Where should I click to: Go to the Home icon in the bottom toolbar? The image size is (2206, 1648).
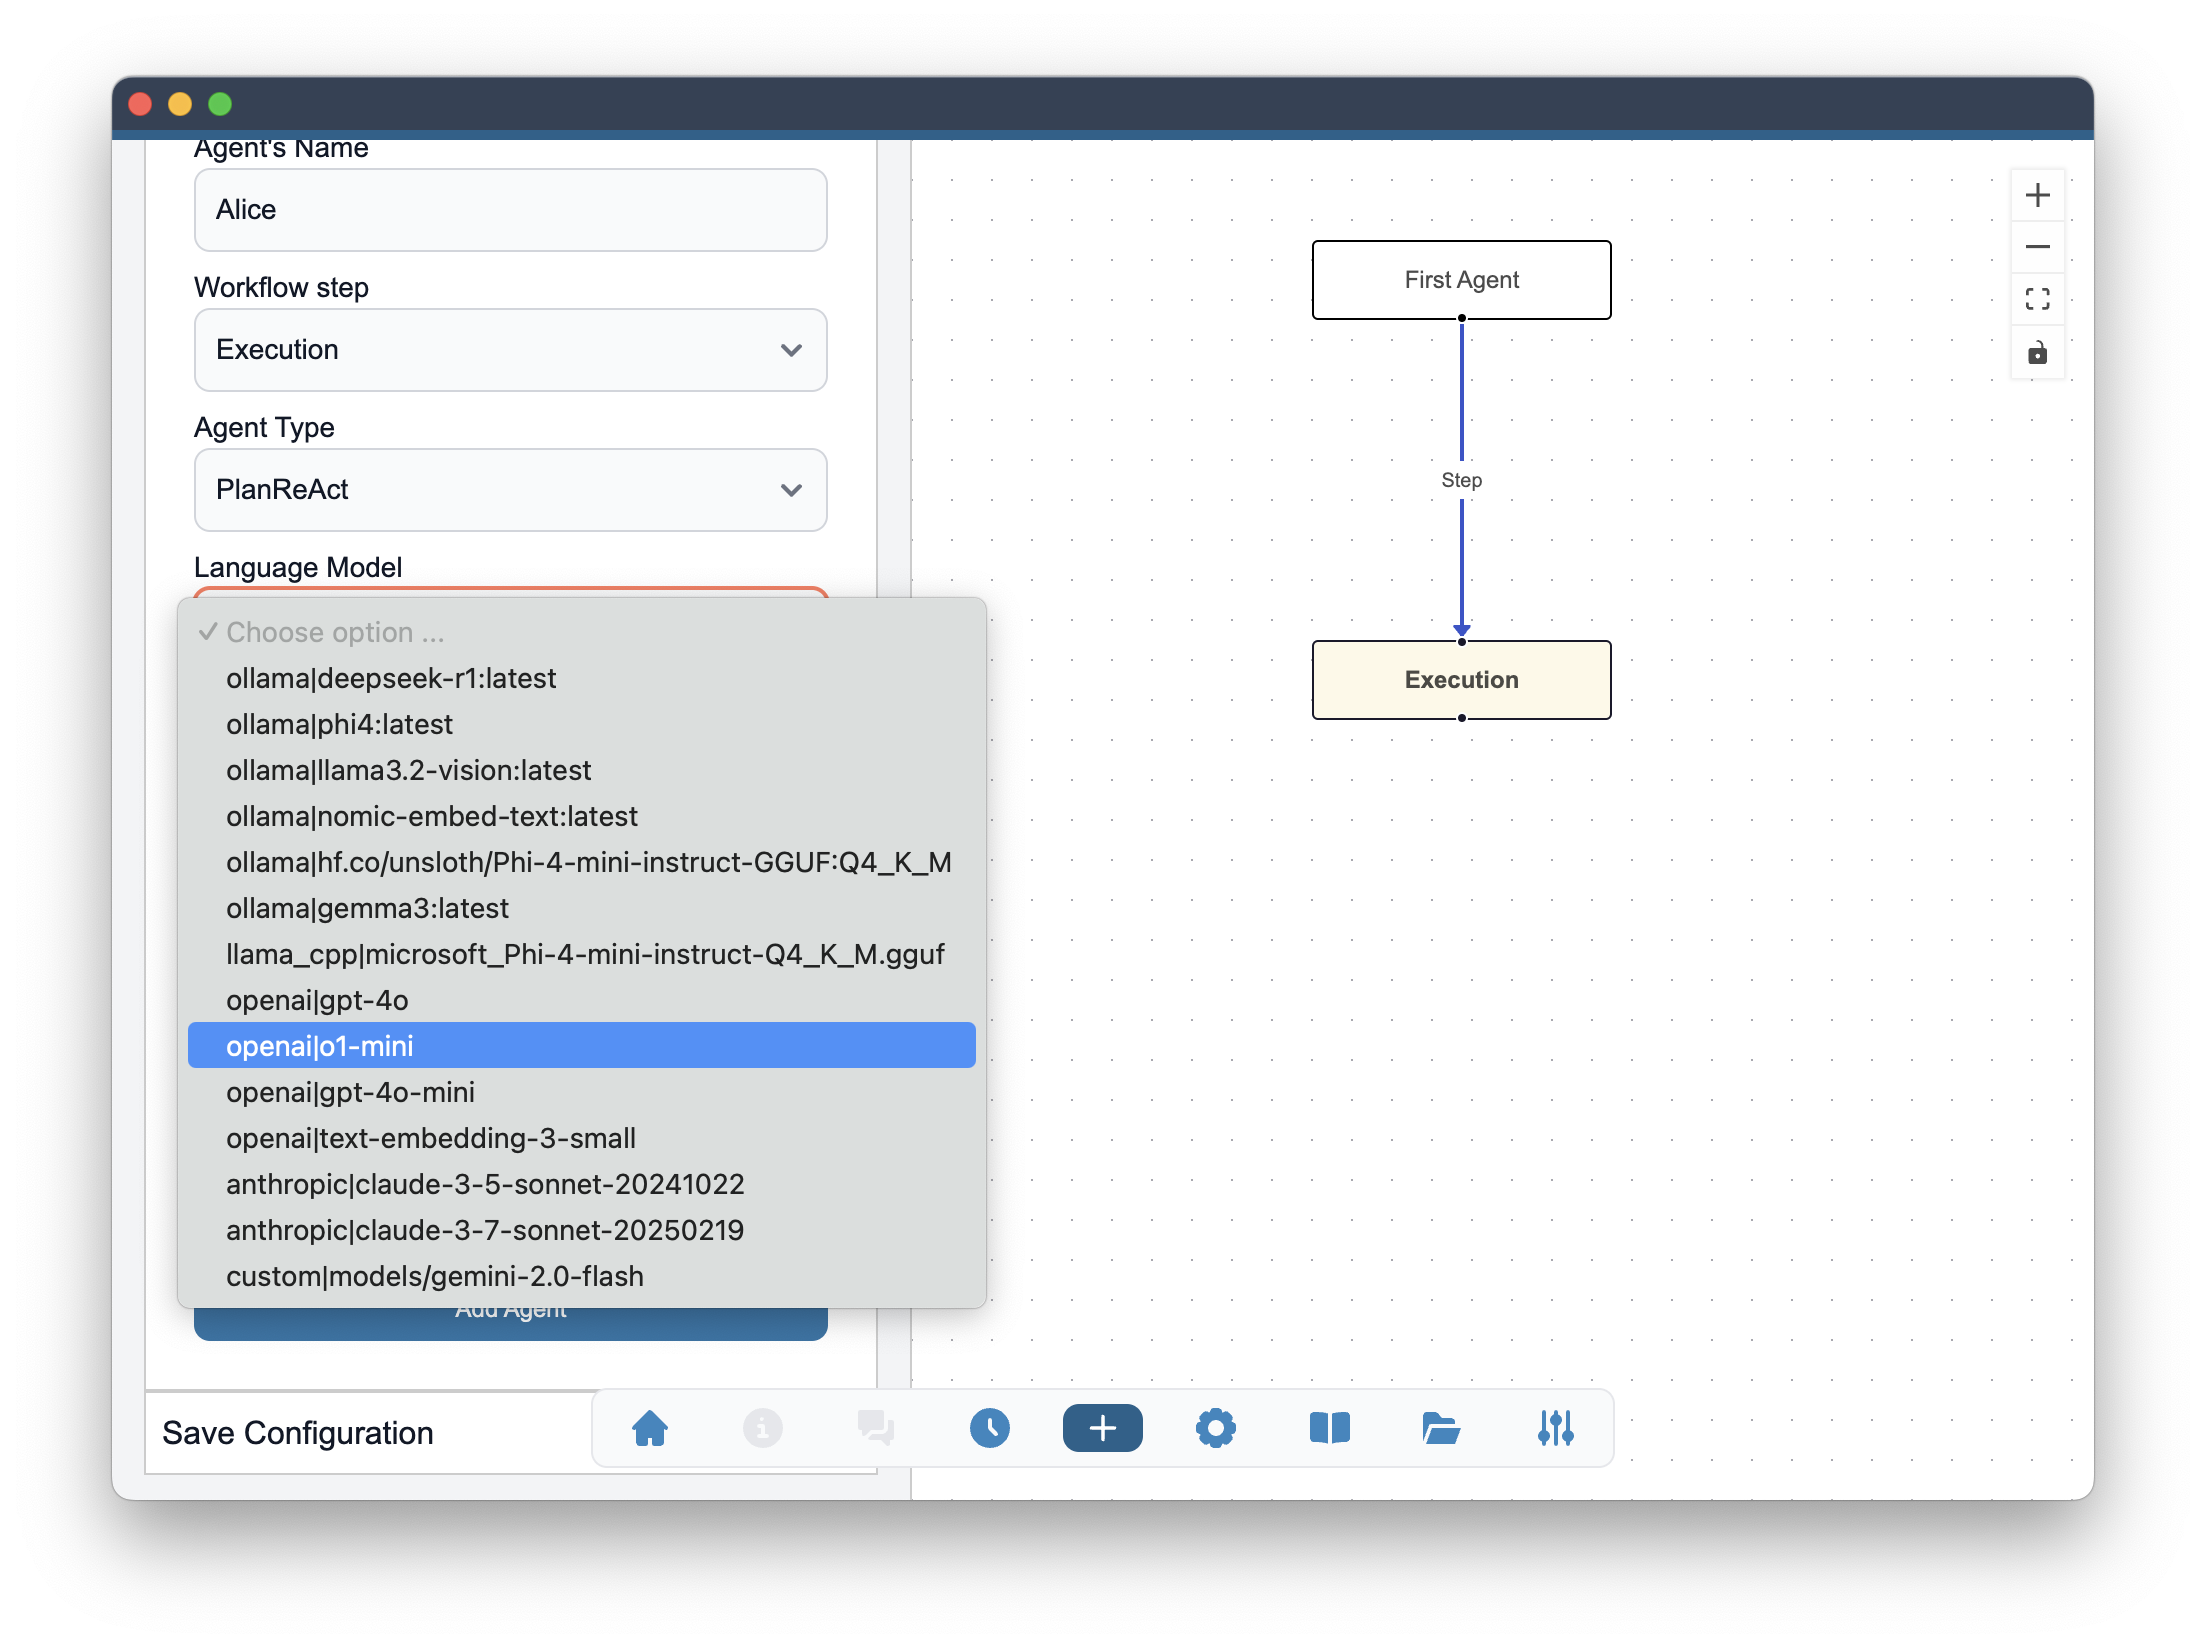click(x=650, y=1428)
